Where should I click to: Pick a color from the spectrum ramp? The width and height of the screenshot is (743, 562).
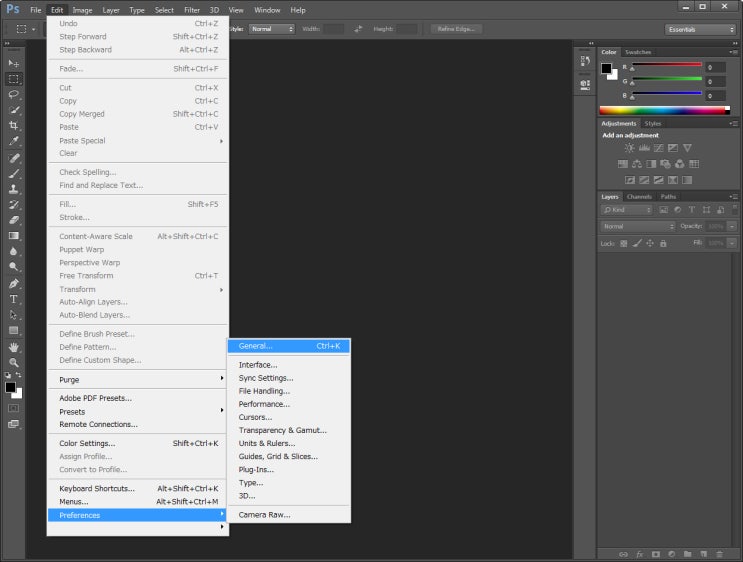pyautogui.click(x=662, y=111)
